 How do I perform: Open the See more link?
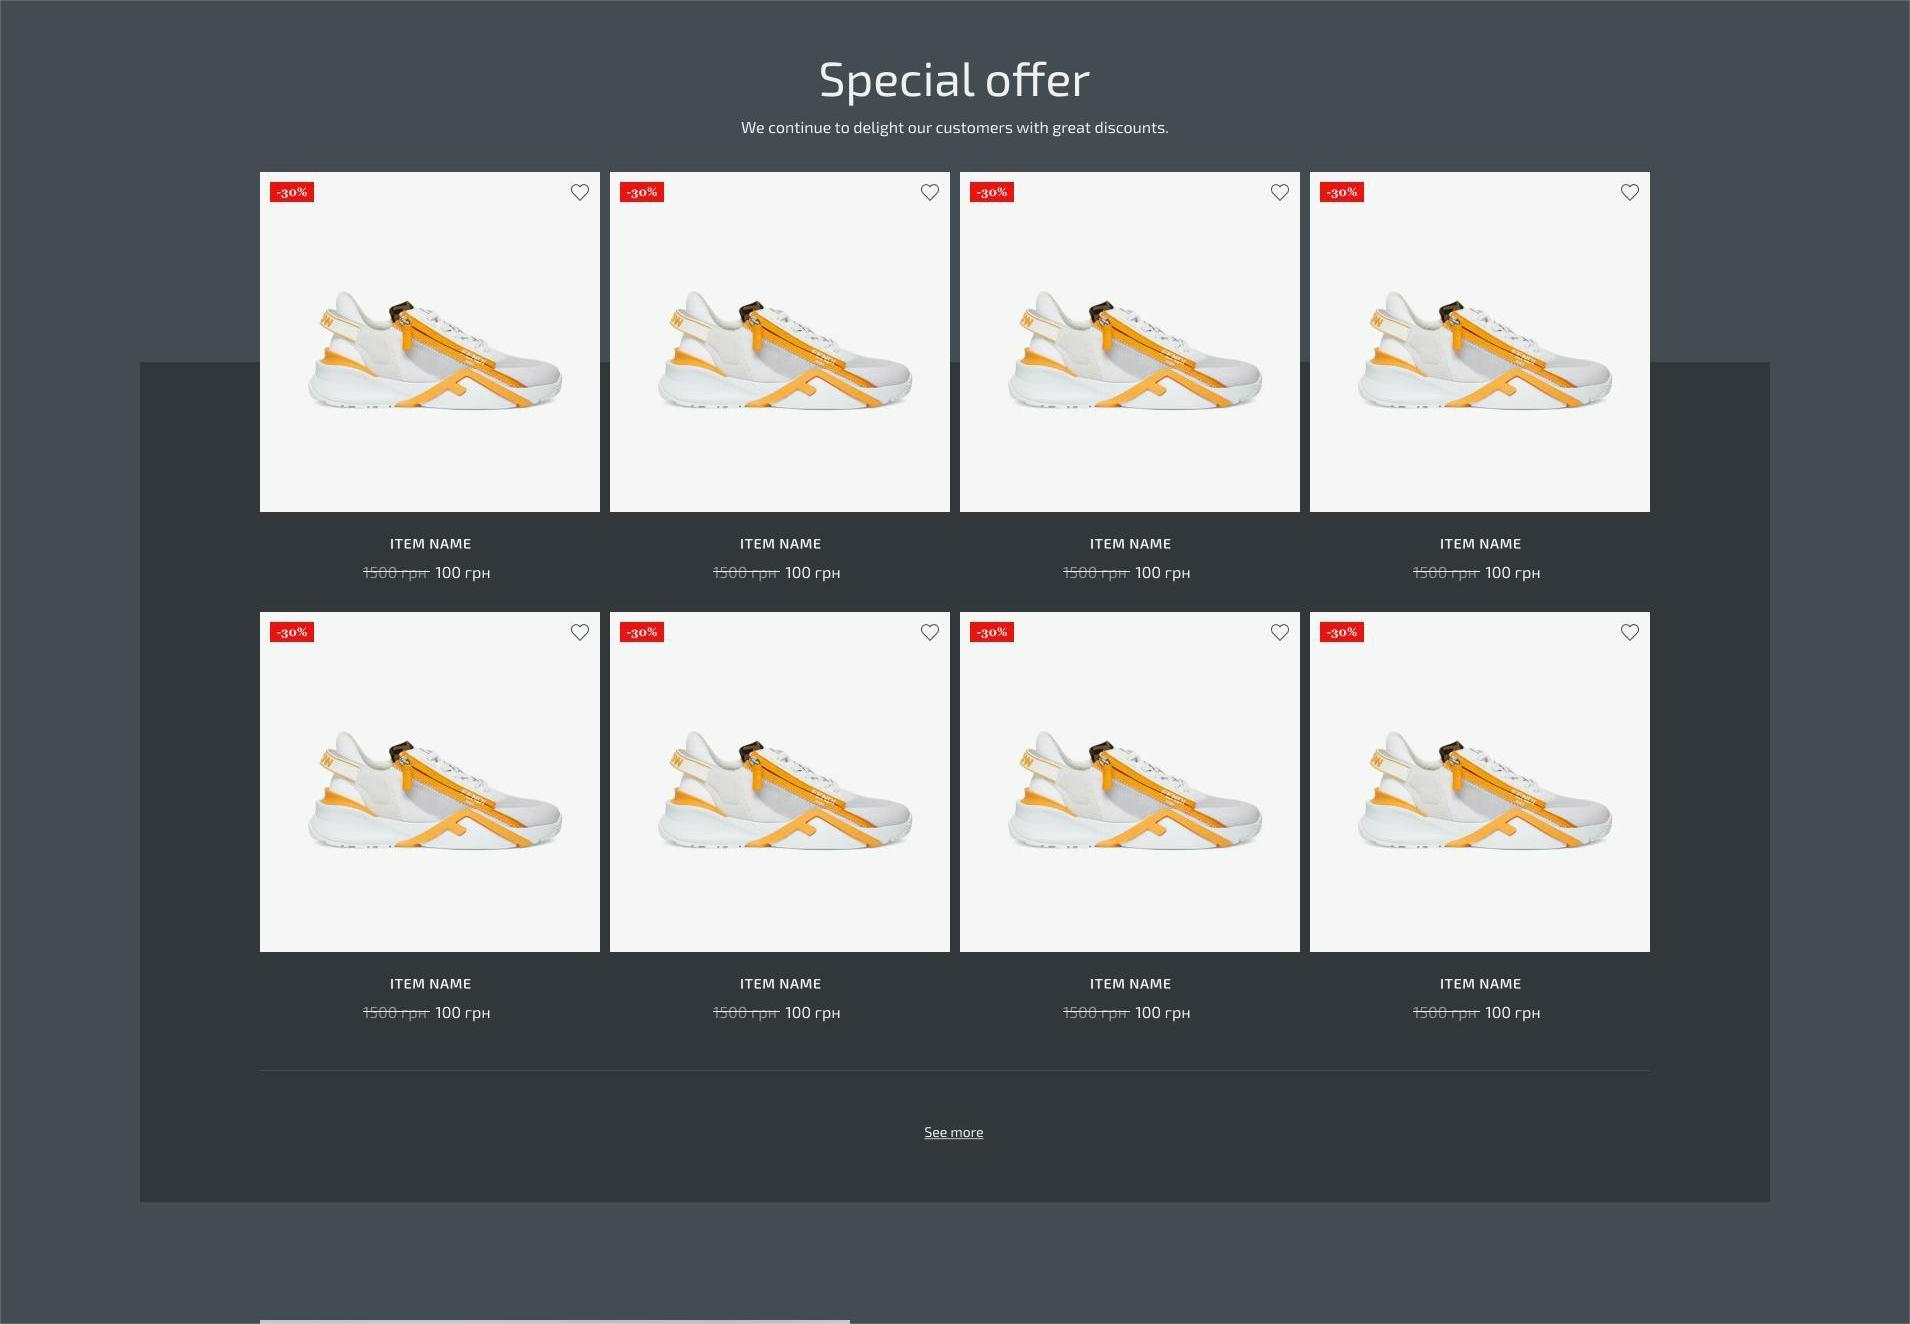click(x=953, y=1132)
